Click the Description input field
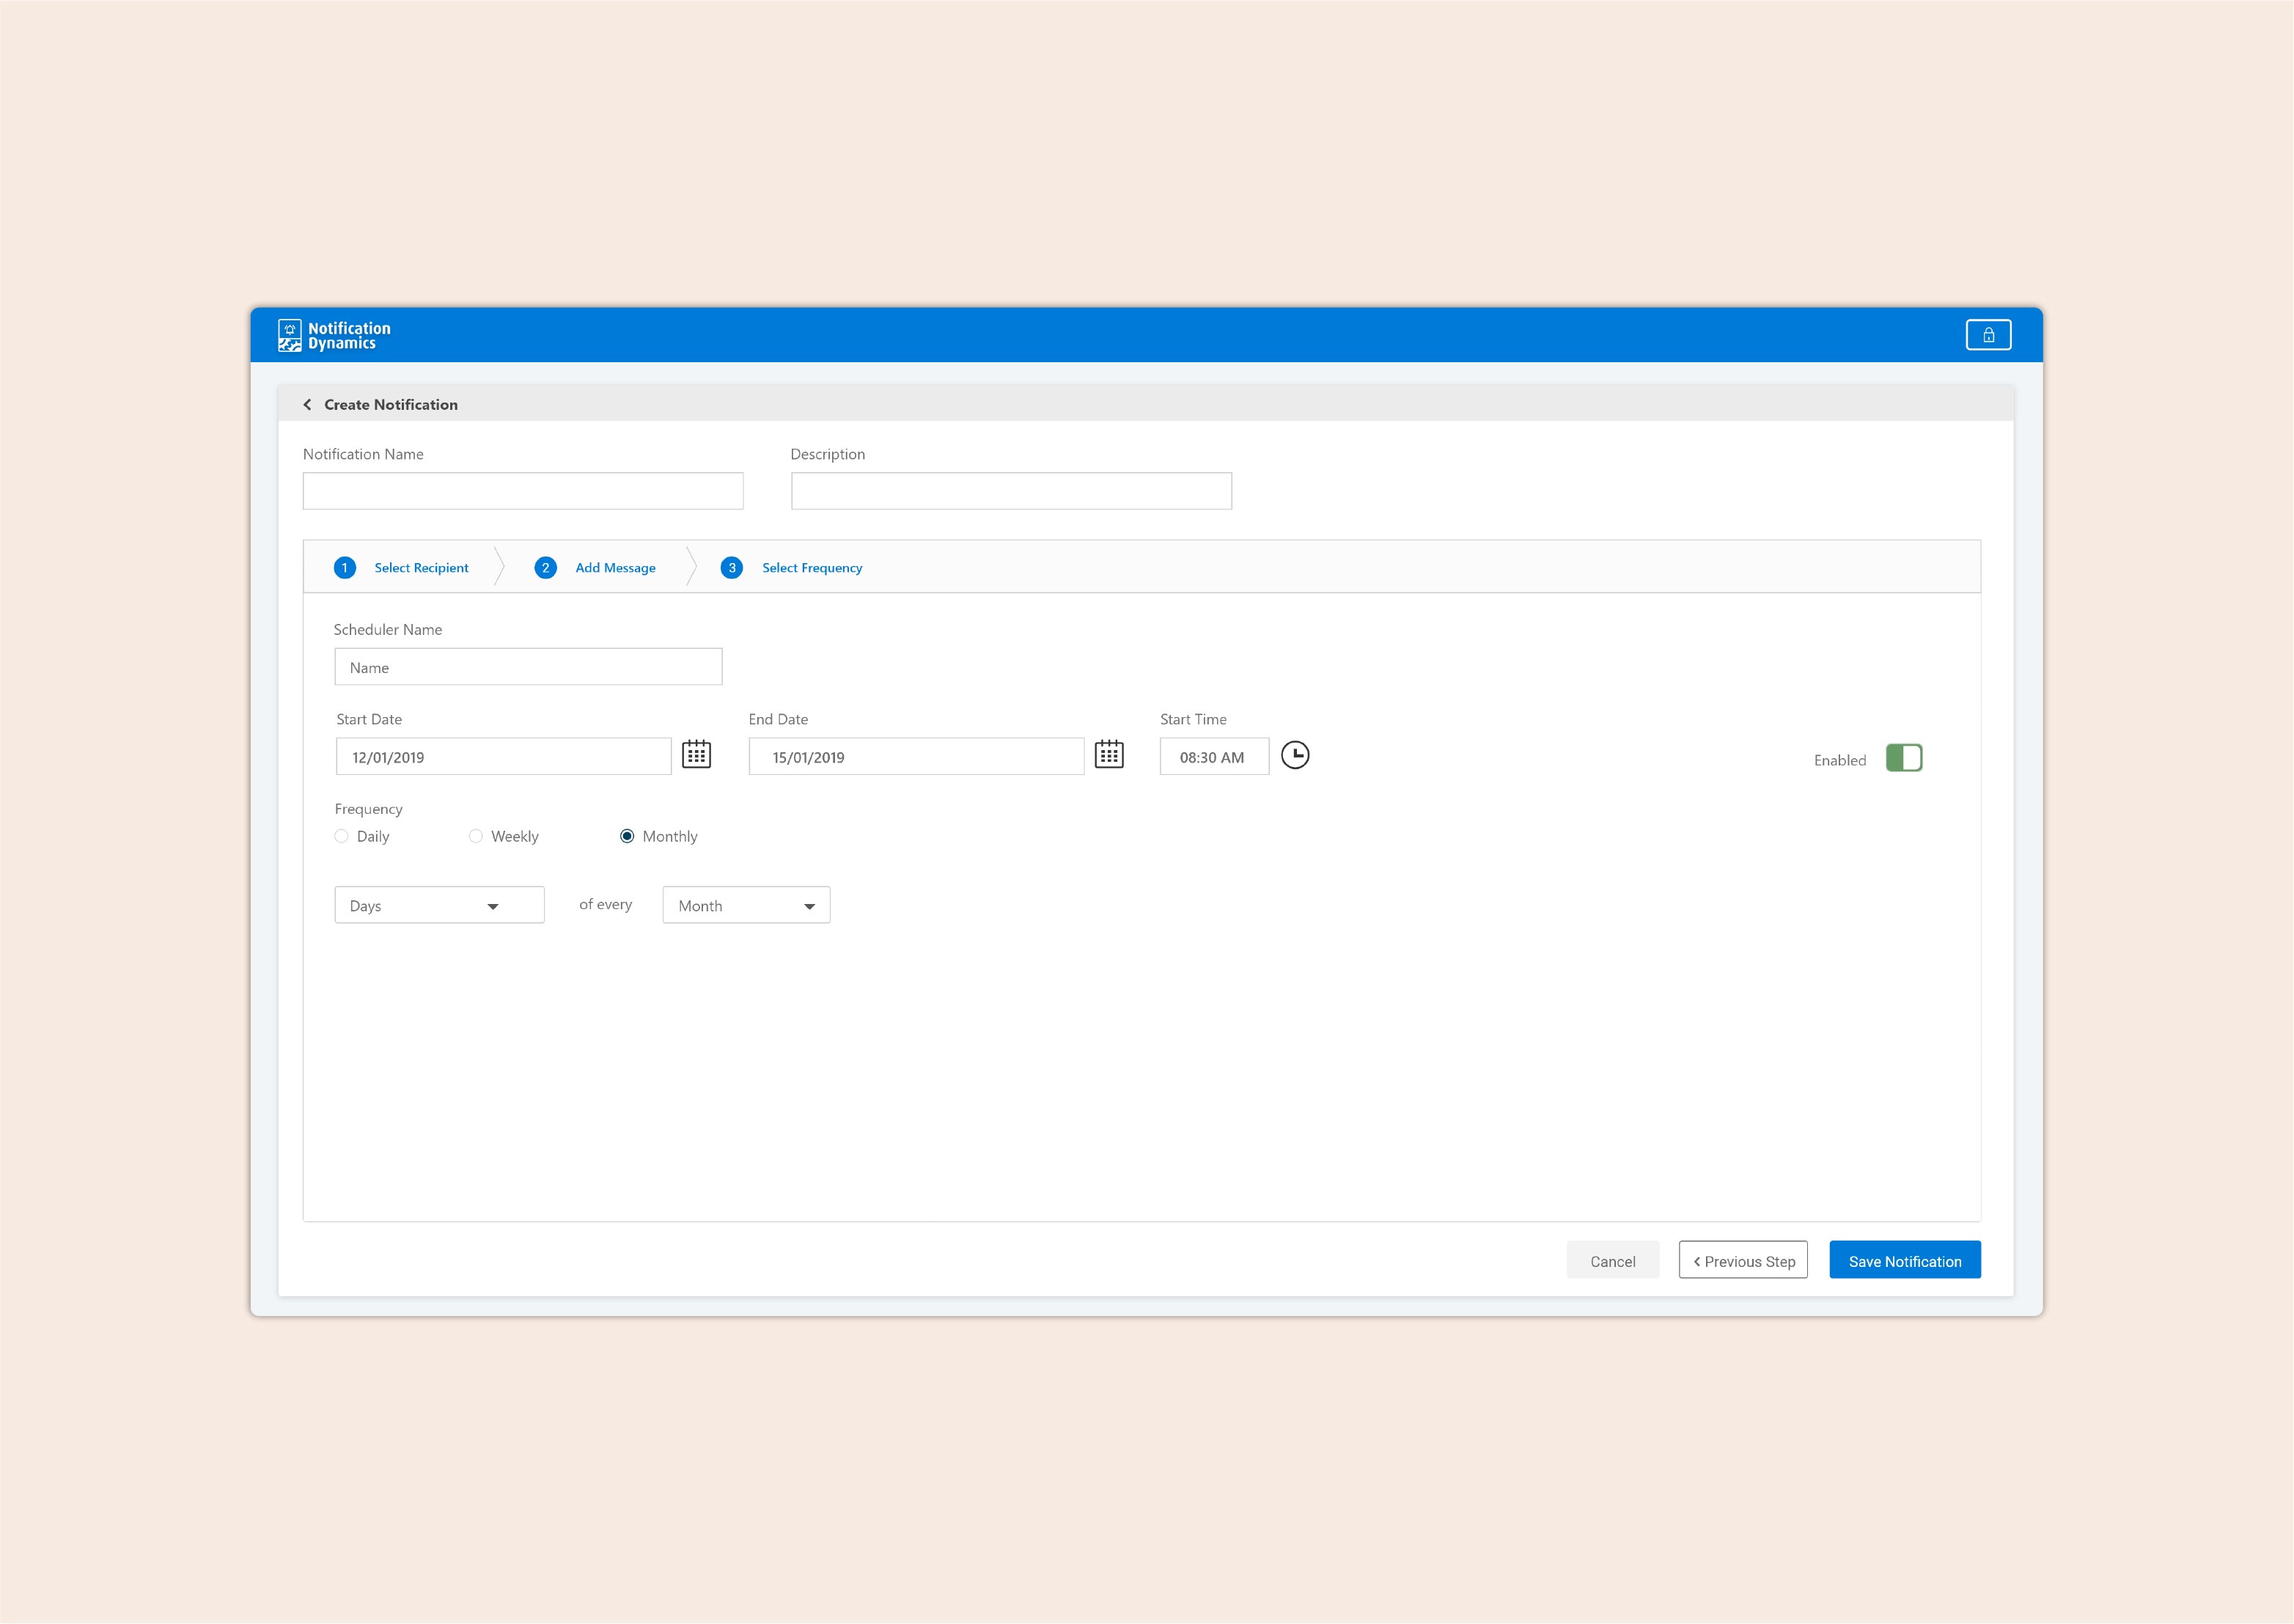This screenshot has width=2294, height=1624. click(1011, 491)
